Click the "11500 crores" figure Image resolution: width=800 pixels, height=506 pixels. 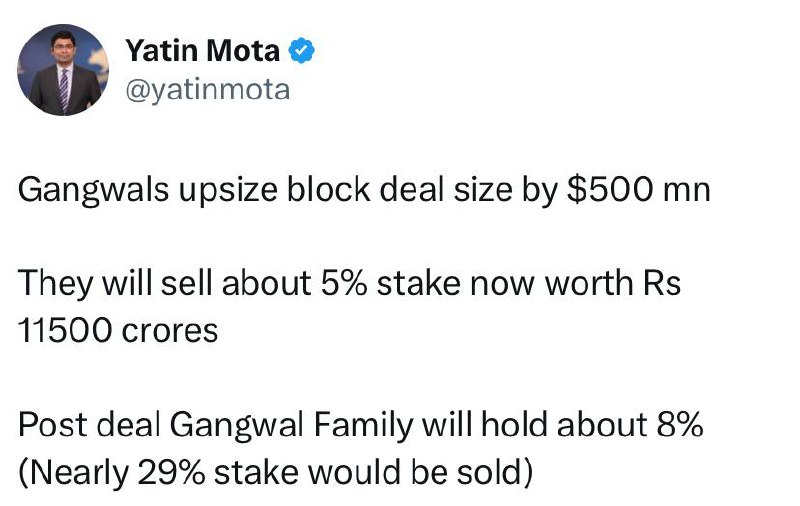[x=118, y=331]
